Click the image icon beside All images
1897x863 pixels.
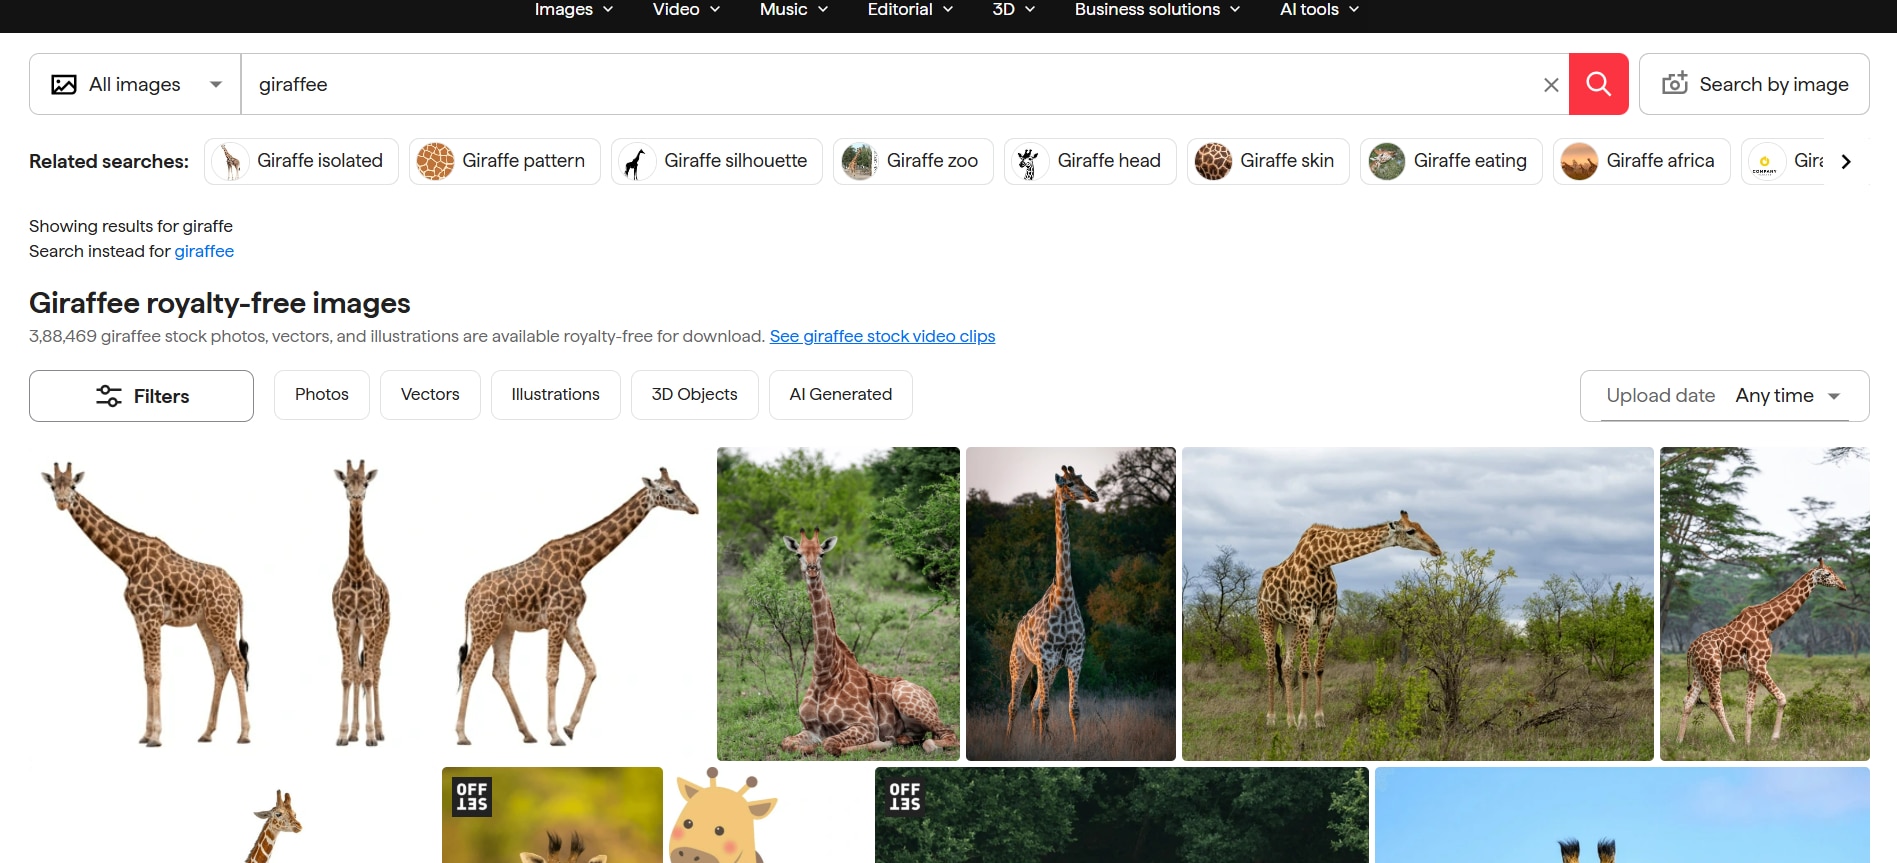coord(64,85)
